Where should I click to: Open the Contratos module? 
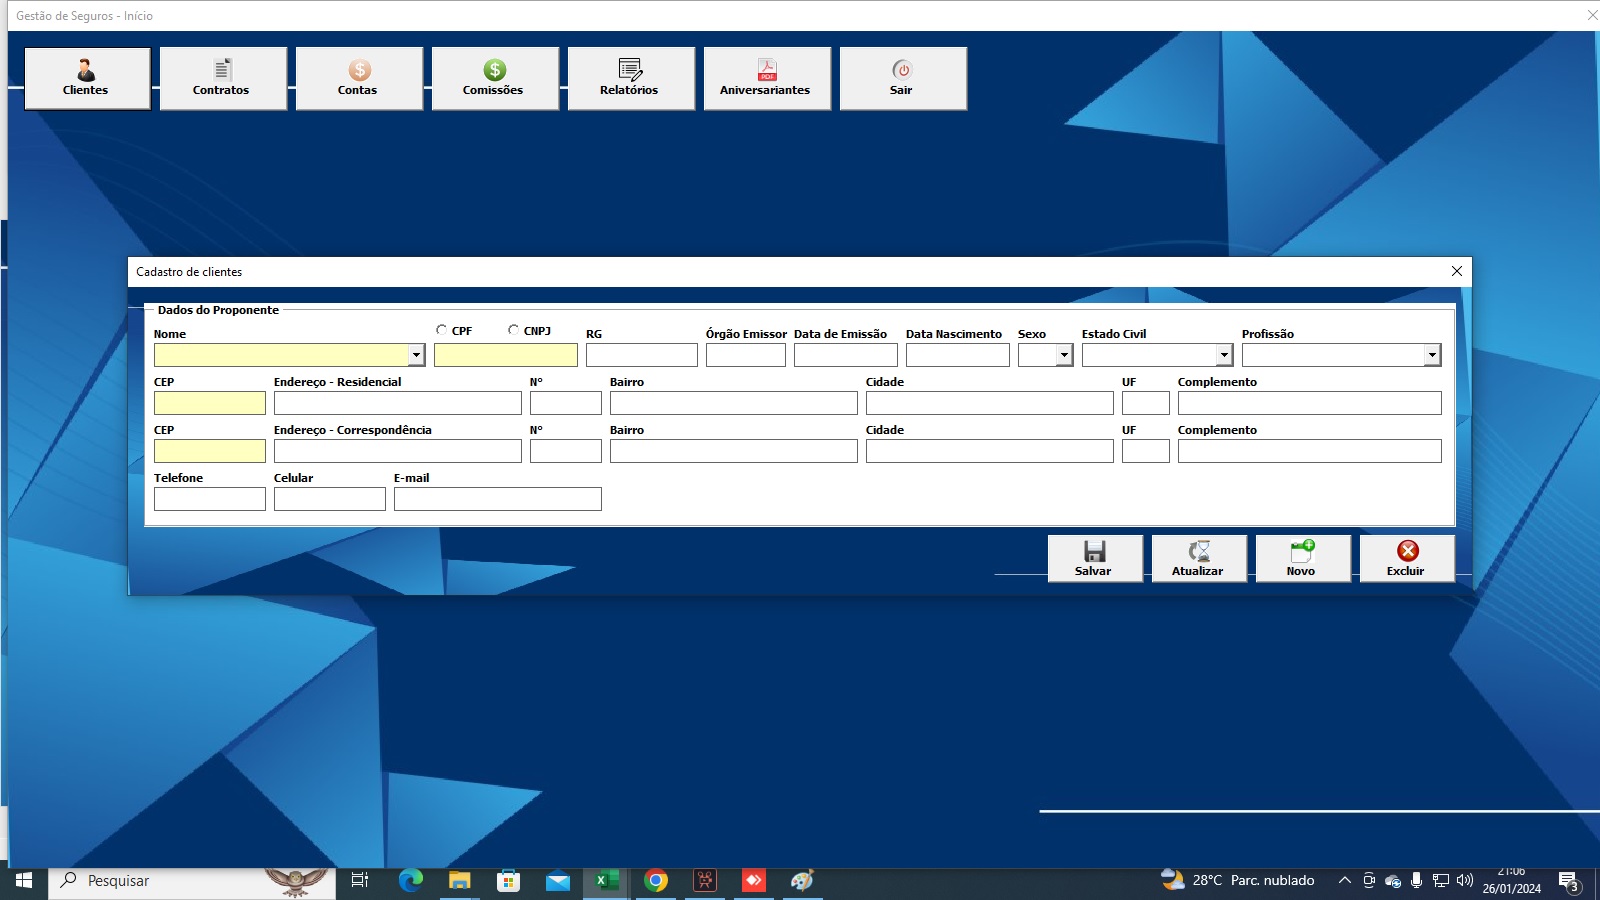click(223, 78)
